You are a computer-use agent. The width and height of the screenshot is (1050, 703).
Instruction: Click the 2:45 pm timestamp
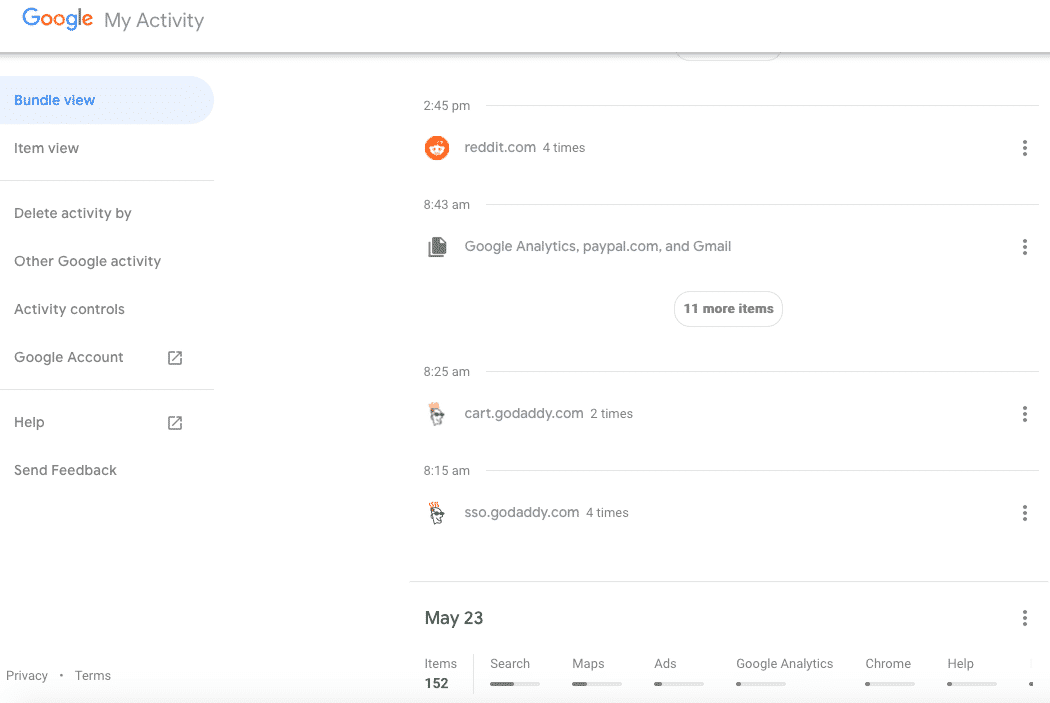click(x=447, y=106)
